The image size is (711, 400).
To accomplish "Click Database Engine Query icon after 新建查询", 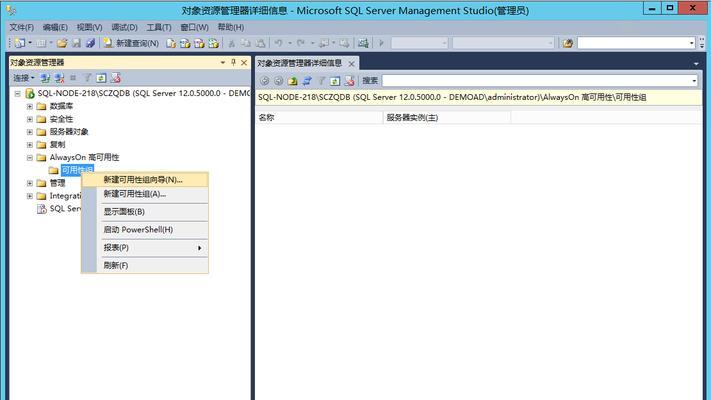I will click(170, 43).
